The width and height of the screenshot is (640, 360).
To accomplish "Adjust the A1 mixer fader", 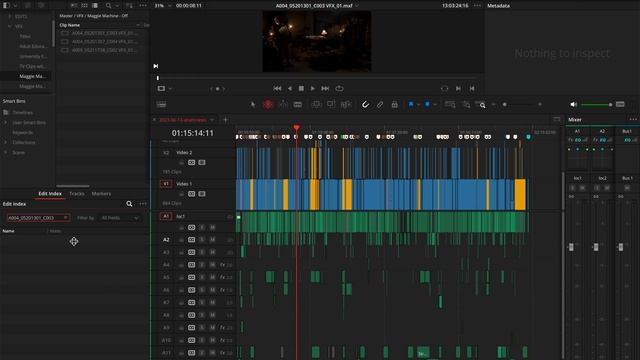I will [x=571, y=247].
